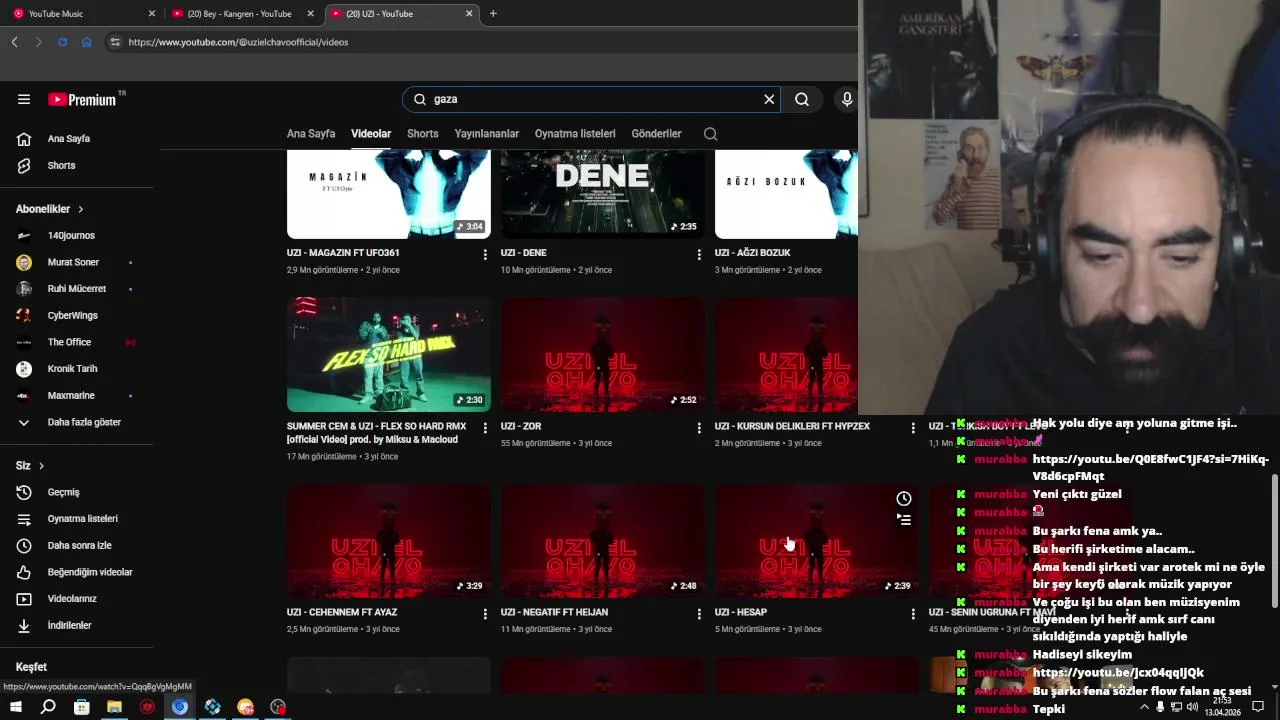Switch to the Ana Sayfa channel tab
The width and height of the screenshot is (1280, 720).
pos(311,134)
